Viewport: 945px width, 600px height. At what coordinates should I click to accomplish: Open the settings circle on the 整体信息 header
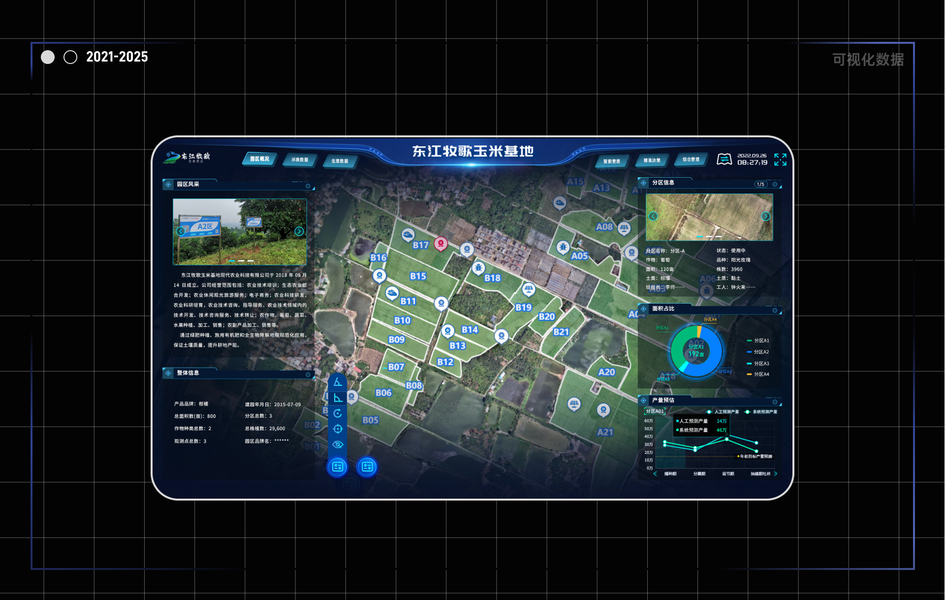(x=308, y=374)
